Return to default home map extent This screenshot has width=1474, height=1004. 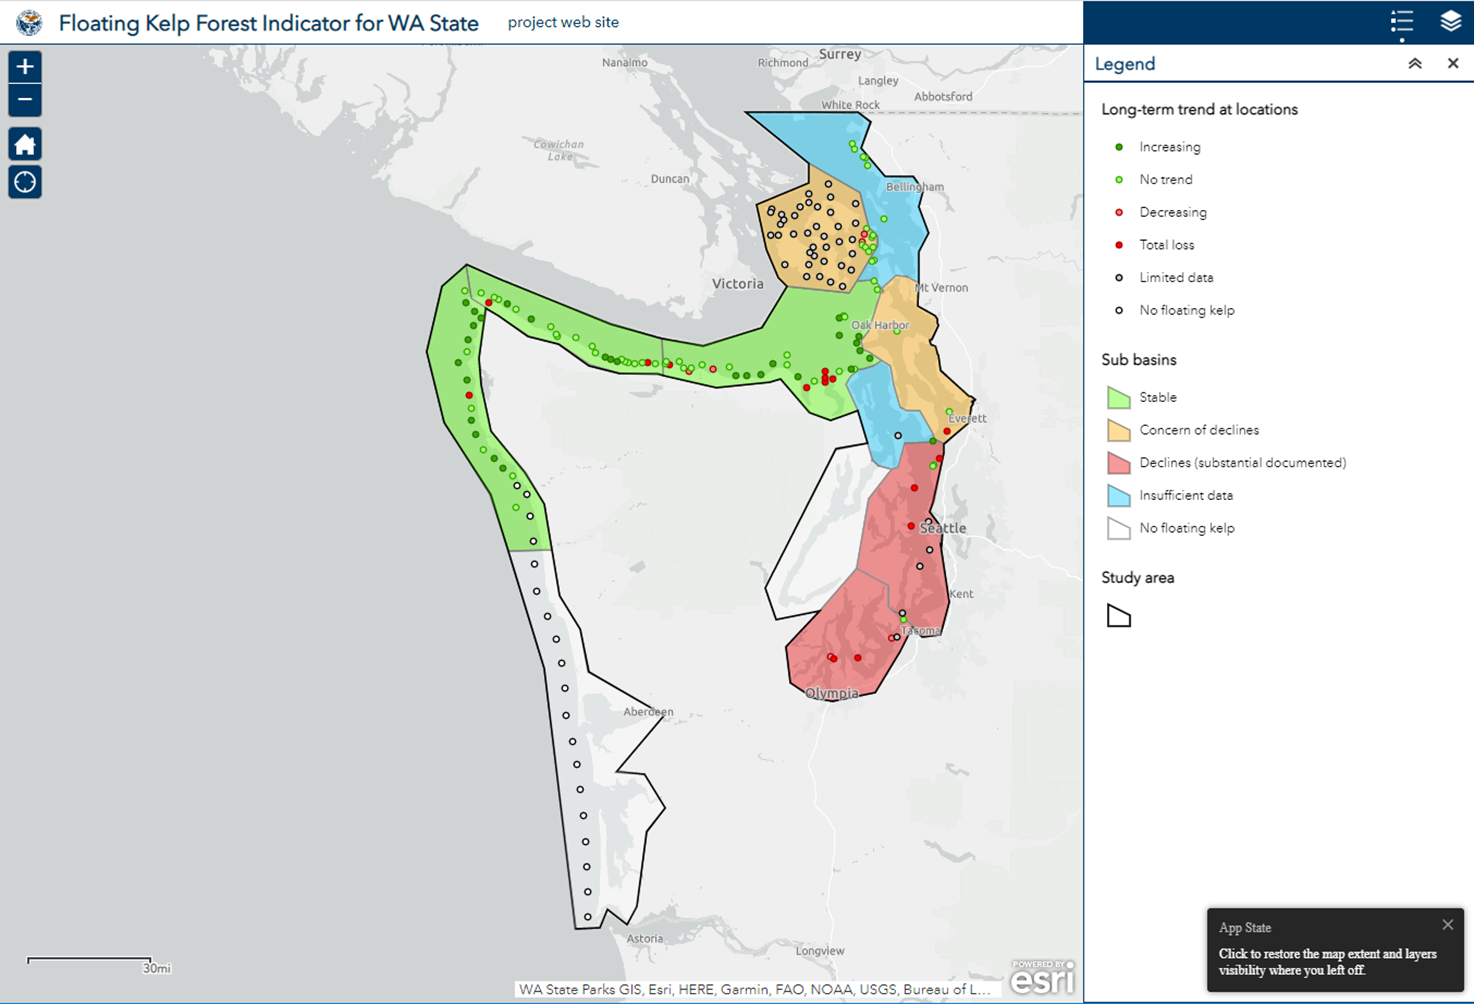(x=25, y=144)
